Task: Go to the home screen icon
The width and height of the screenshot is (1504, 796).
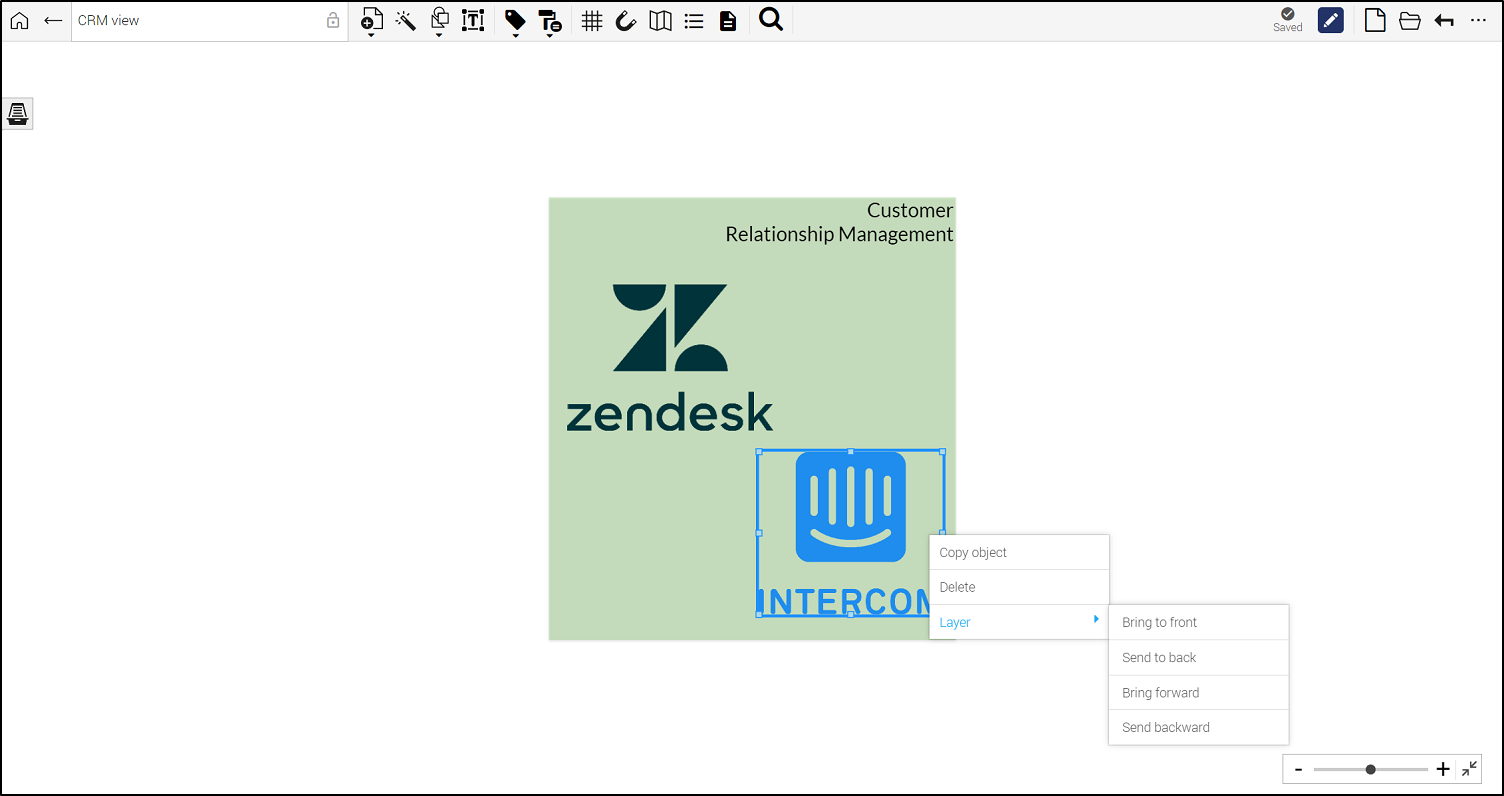Action: pos(20,20)
